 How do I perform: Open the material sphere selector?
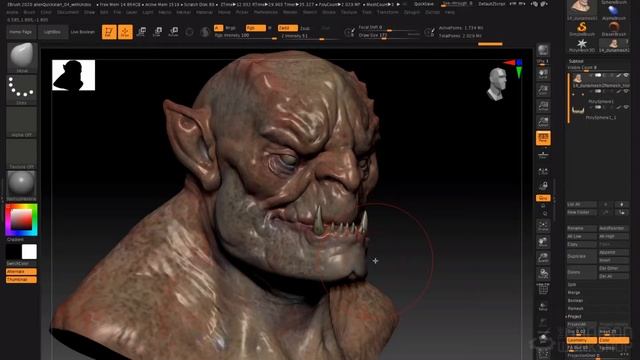pyautogui.click(x=22, y=186)
